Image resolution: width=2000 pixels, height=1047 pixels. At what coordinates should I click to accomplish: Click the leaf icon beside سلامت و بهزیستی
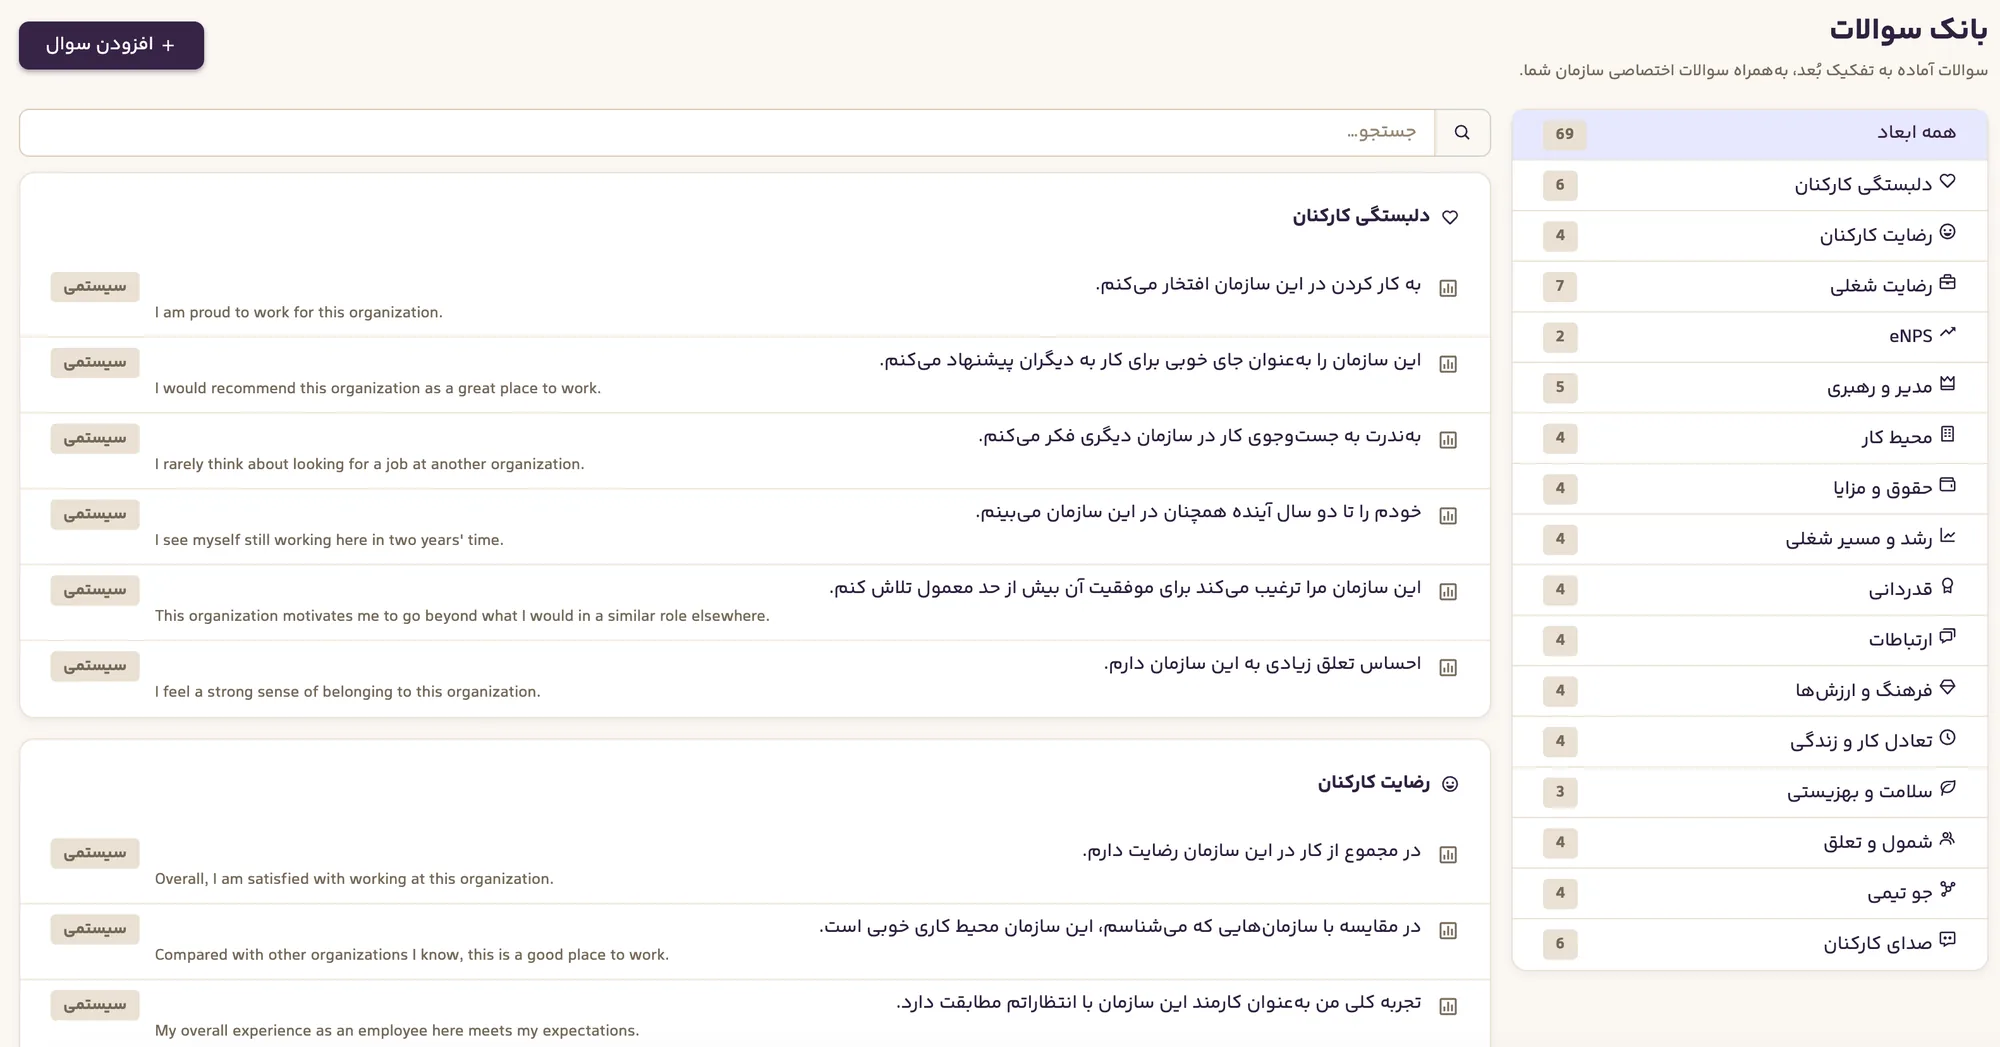pos(1947,789)
